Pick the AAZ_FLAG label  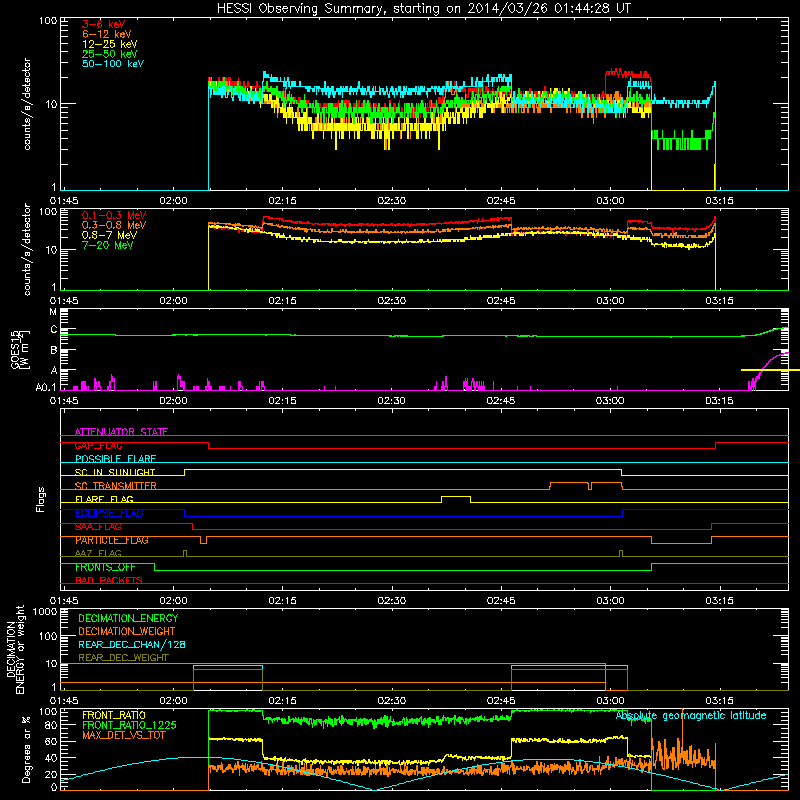(98, 553)
